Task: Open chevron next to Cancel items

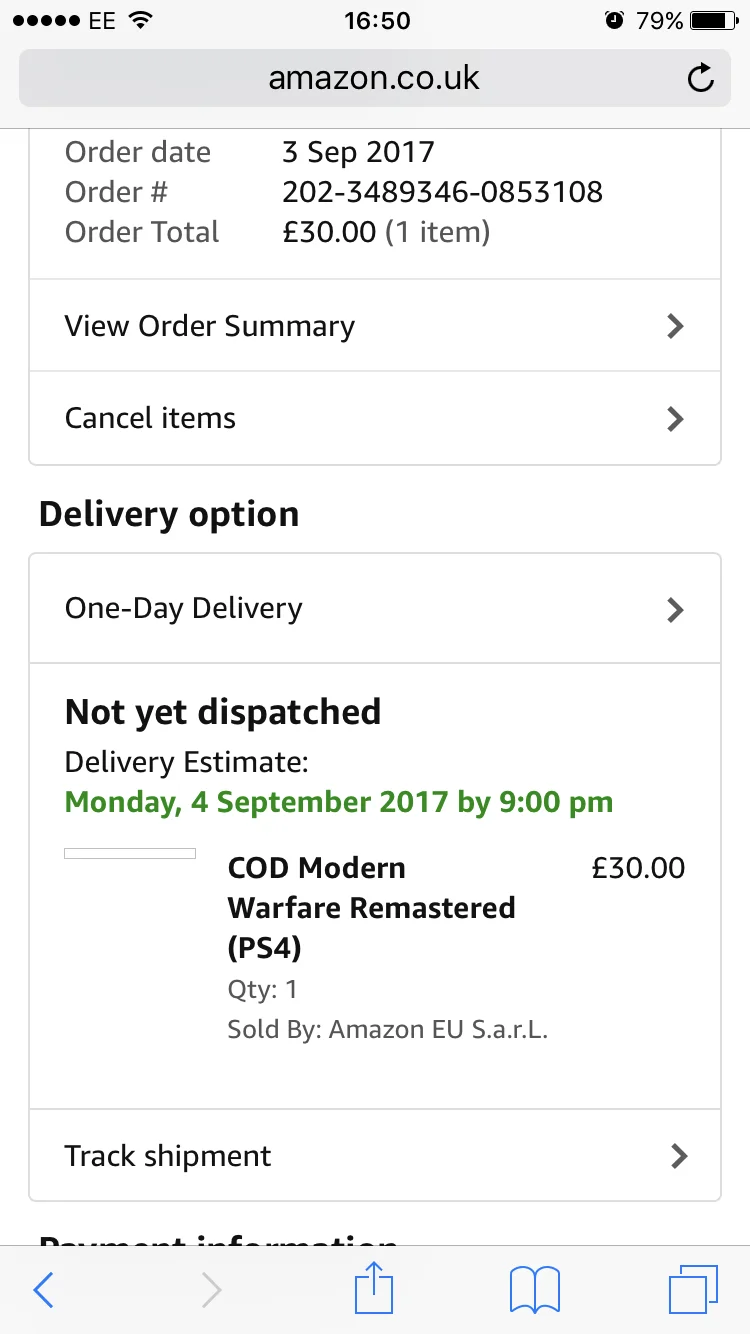Action: pos(676,418)
